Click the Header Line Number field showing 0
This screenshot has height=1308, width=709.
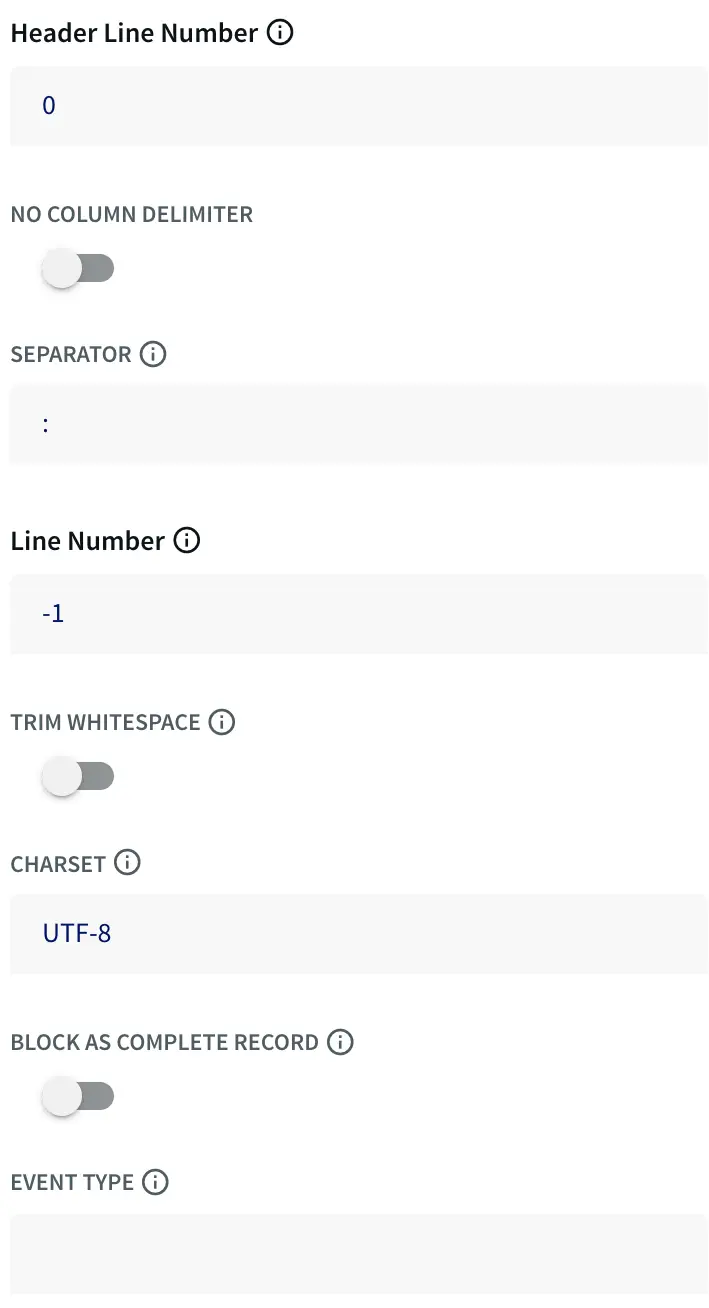click(358, 106)
